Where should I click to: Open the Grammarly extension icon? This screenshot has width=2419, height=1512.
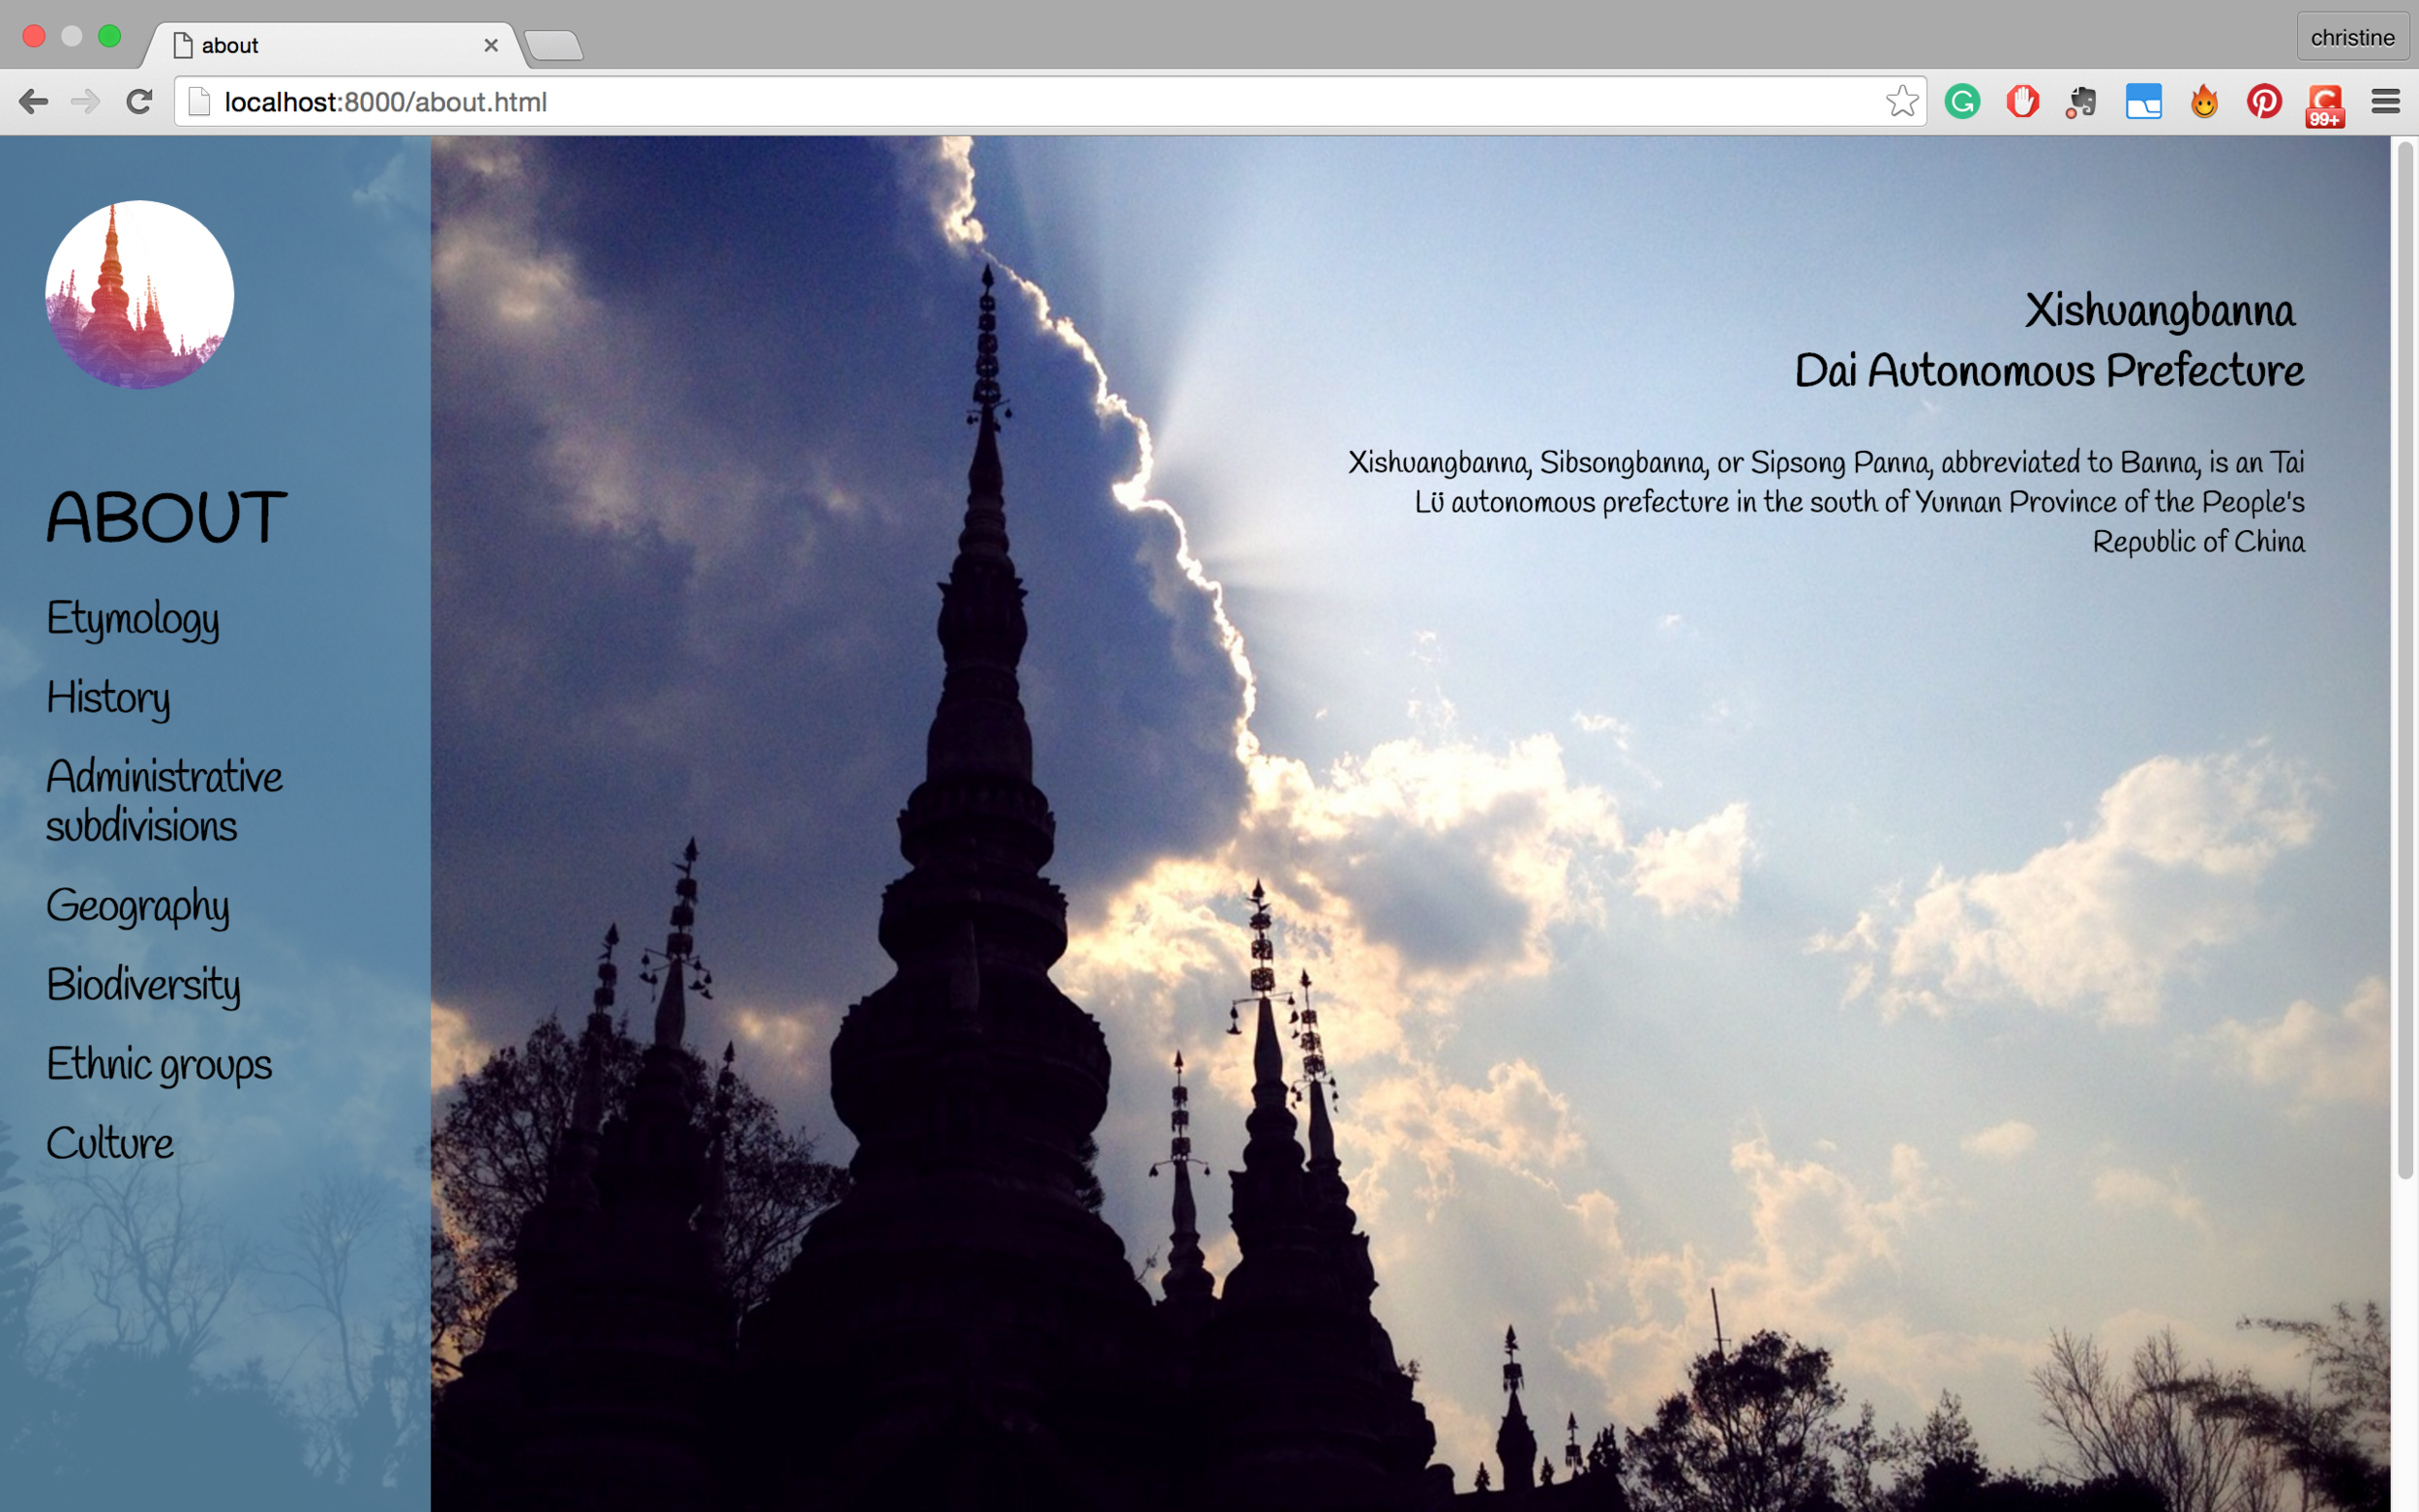tap(1962, 102)
